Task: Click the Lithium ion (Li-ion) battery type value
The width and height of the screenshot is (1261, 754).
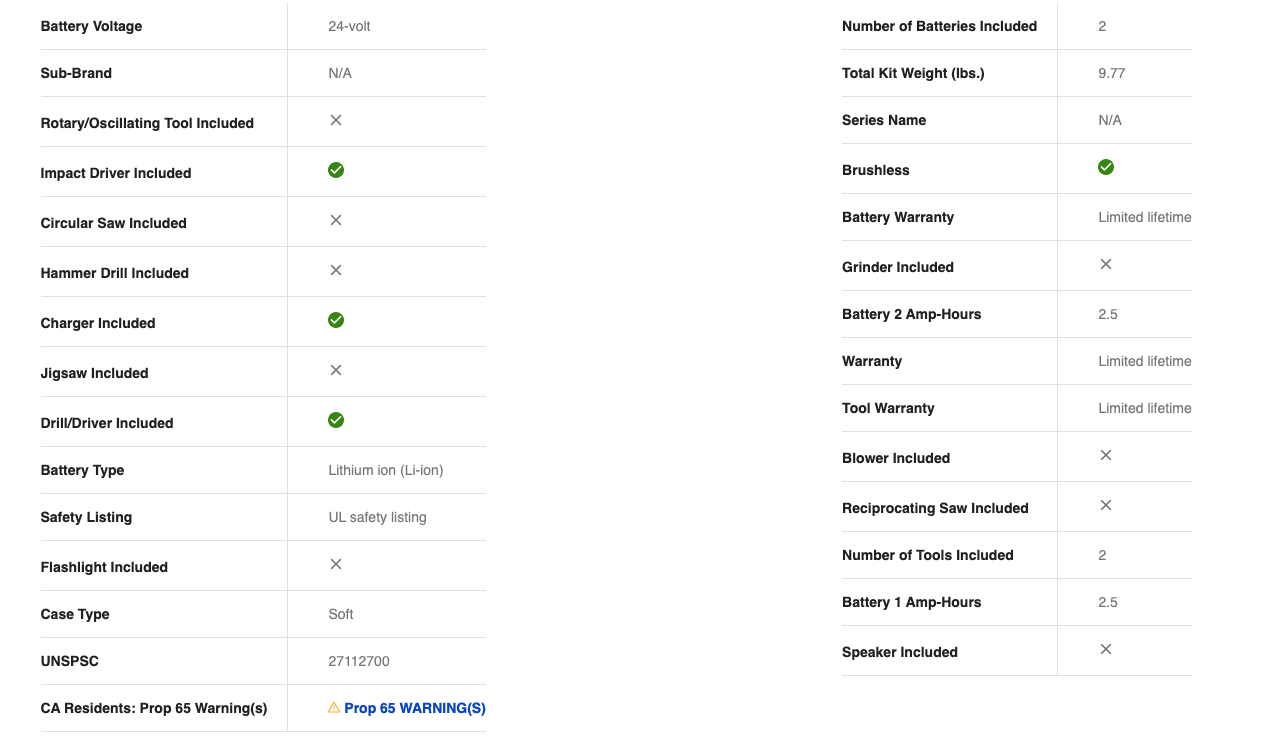Action: pos(385,470)
